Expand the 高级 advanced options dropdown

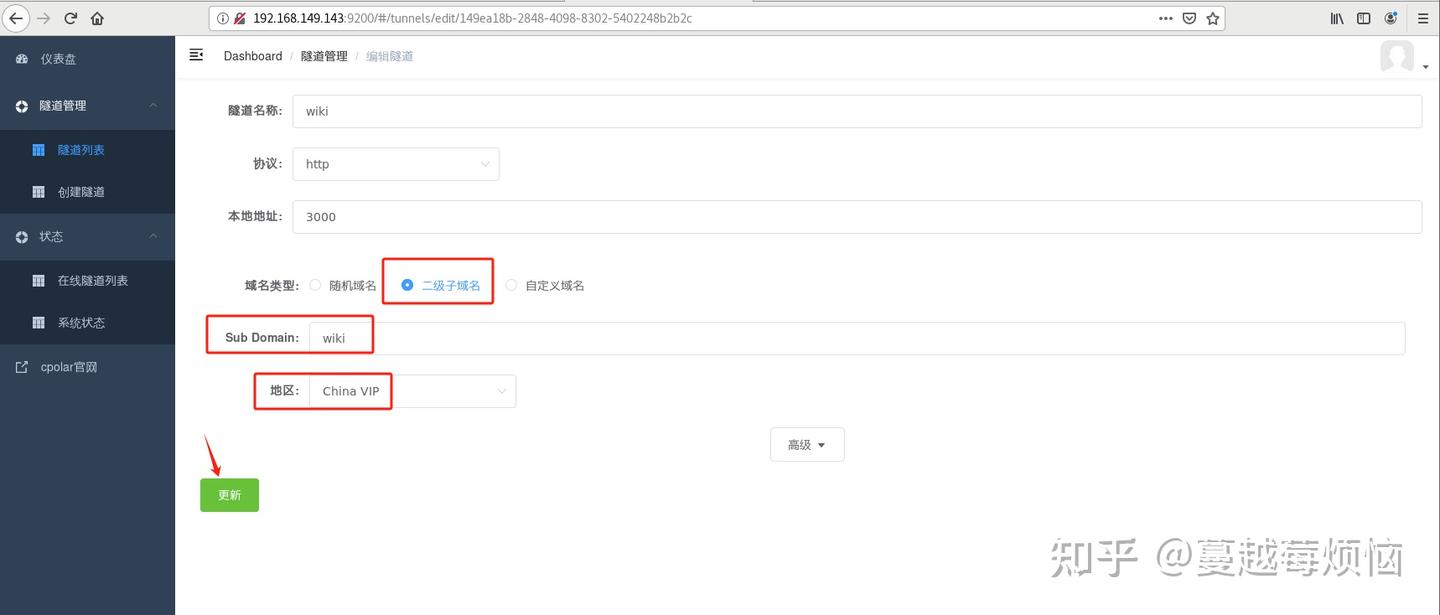[x=806, y=444]
